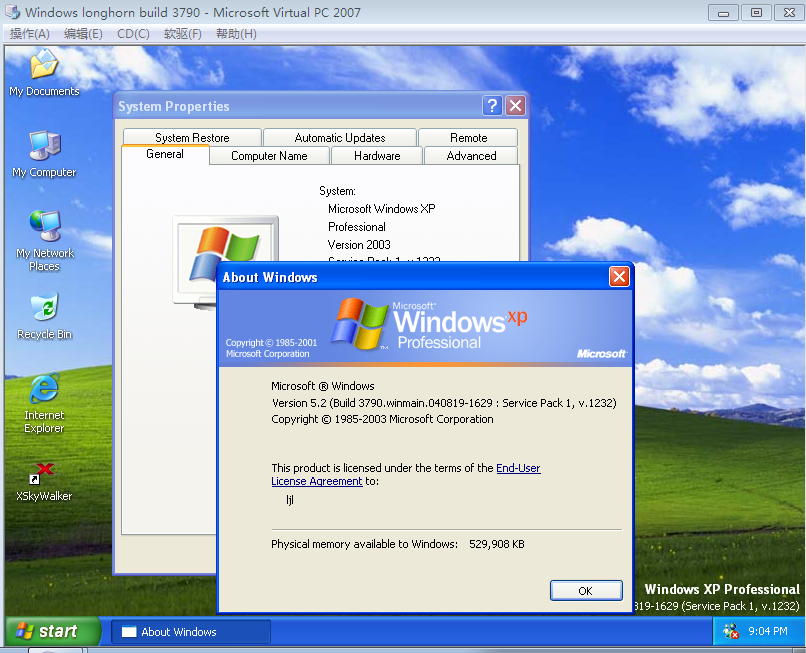Screen dimensions: 806x653
Task: Click the physical memory 529,908 KB value
Action: point(497,544)
